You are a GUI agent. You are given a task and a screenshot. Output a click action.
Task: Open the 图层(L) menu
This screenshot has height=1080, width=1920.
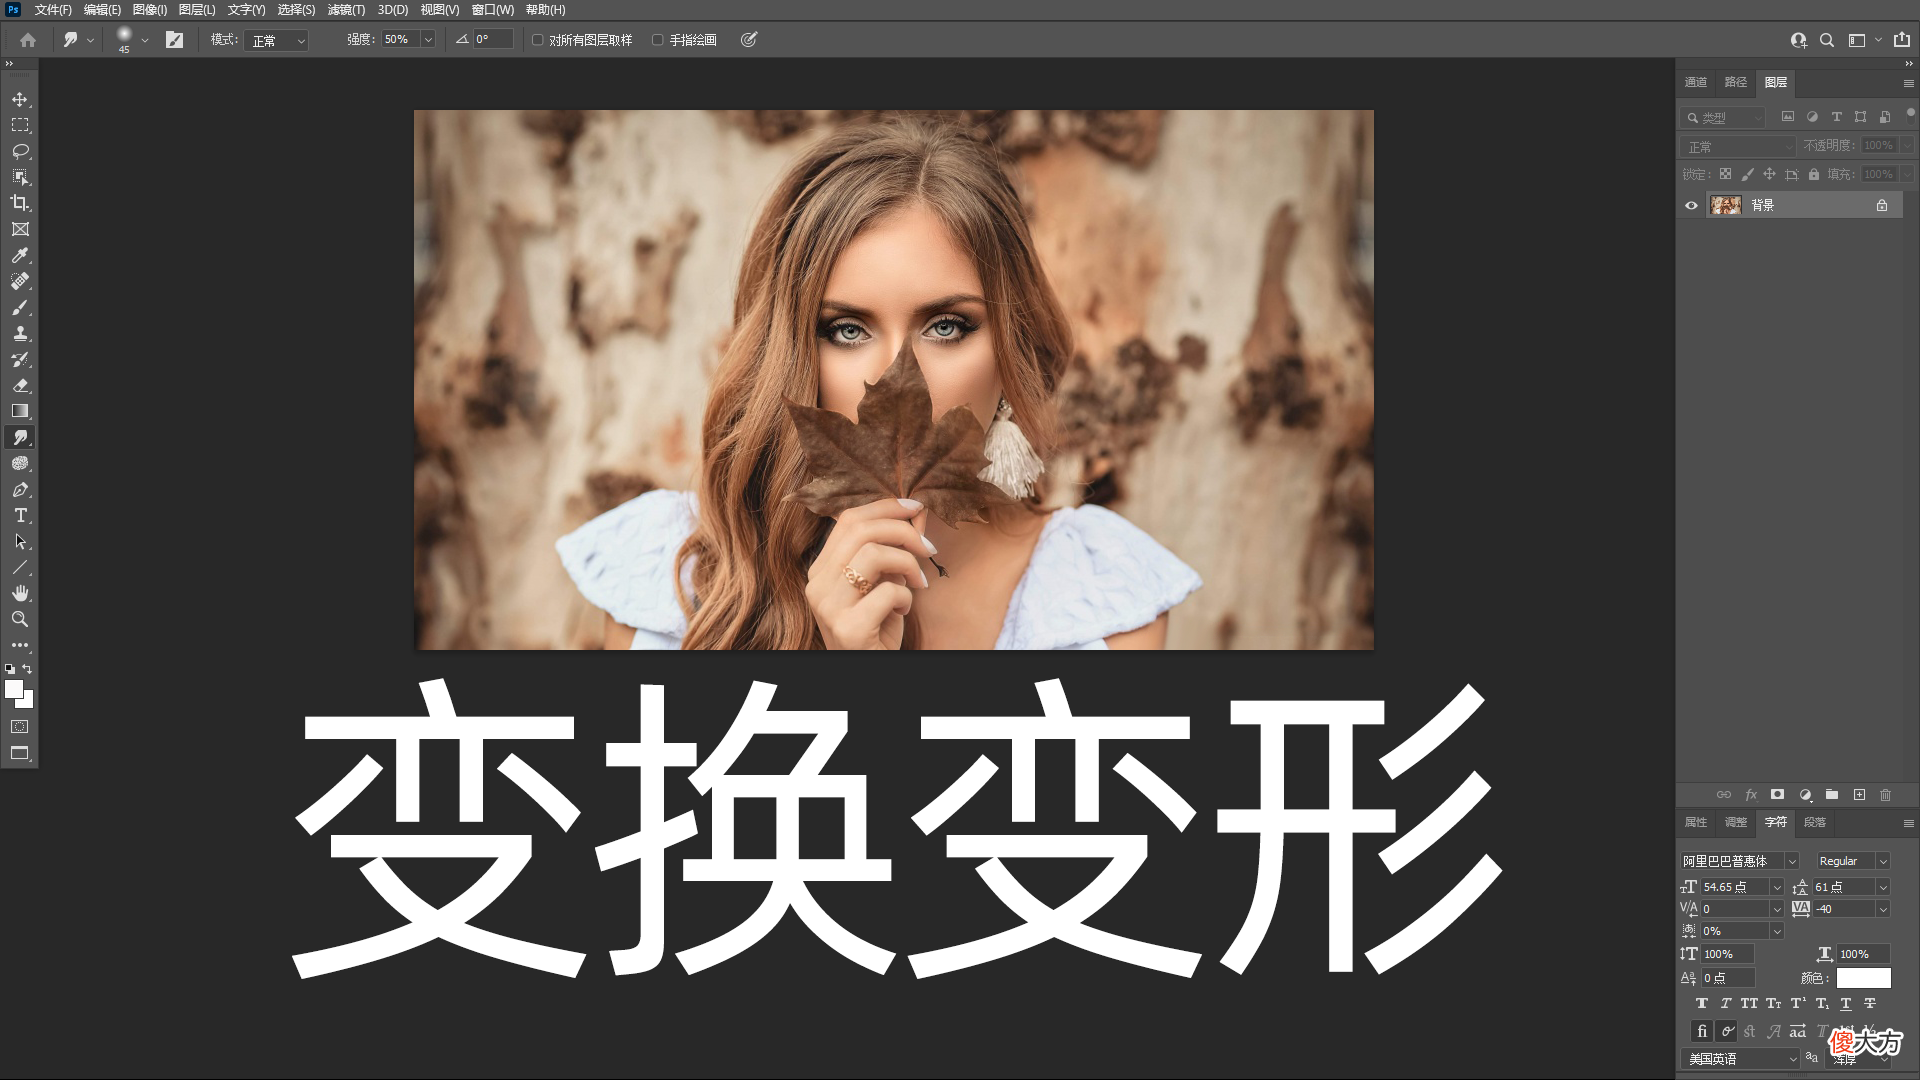(x=197, y=10)
